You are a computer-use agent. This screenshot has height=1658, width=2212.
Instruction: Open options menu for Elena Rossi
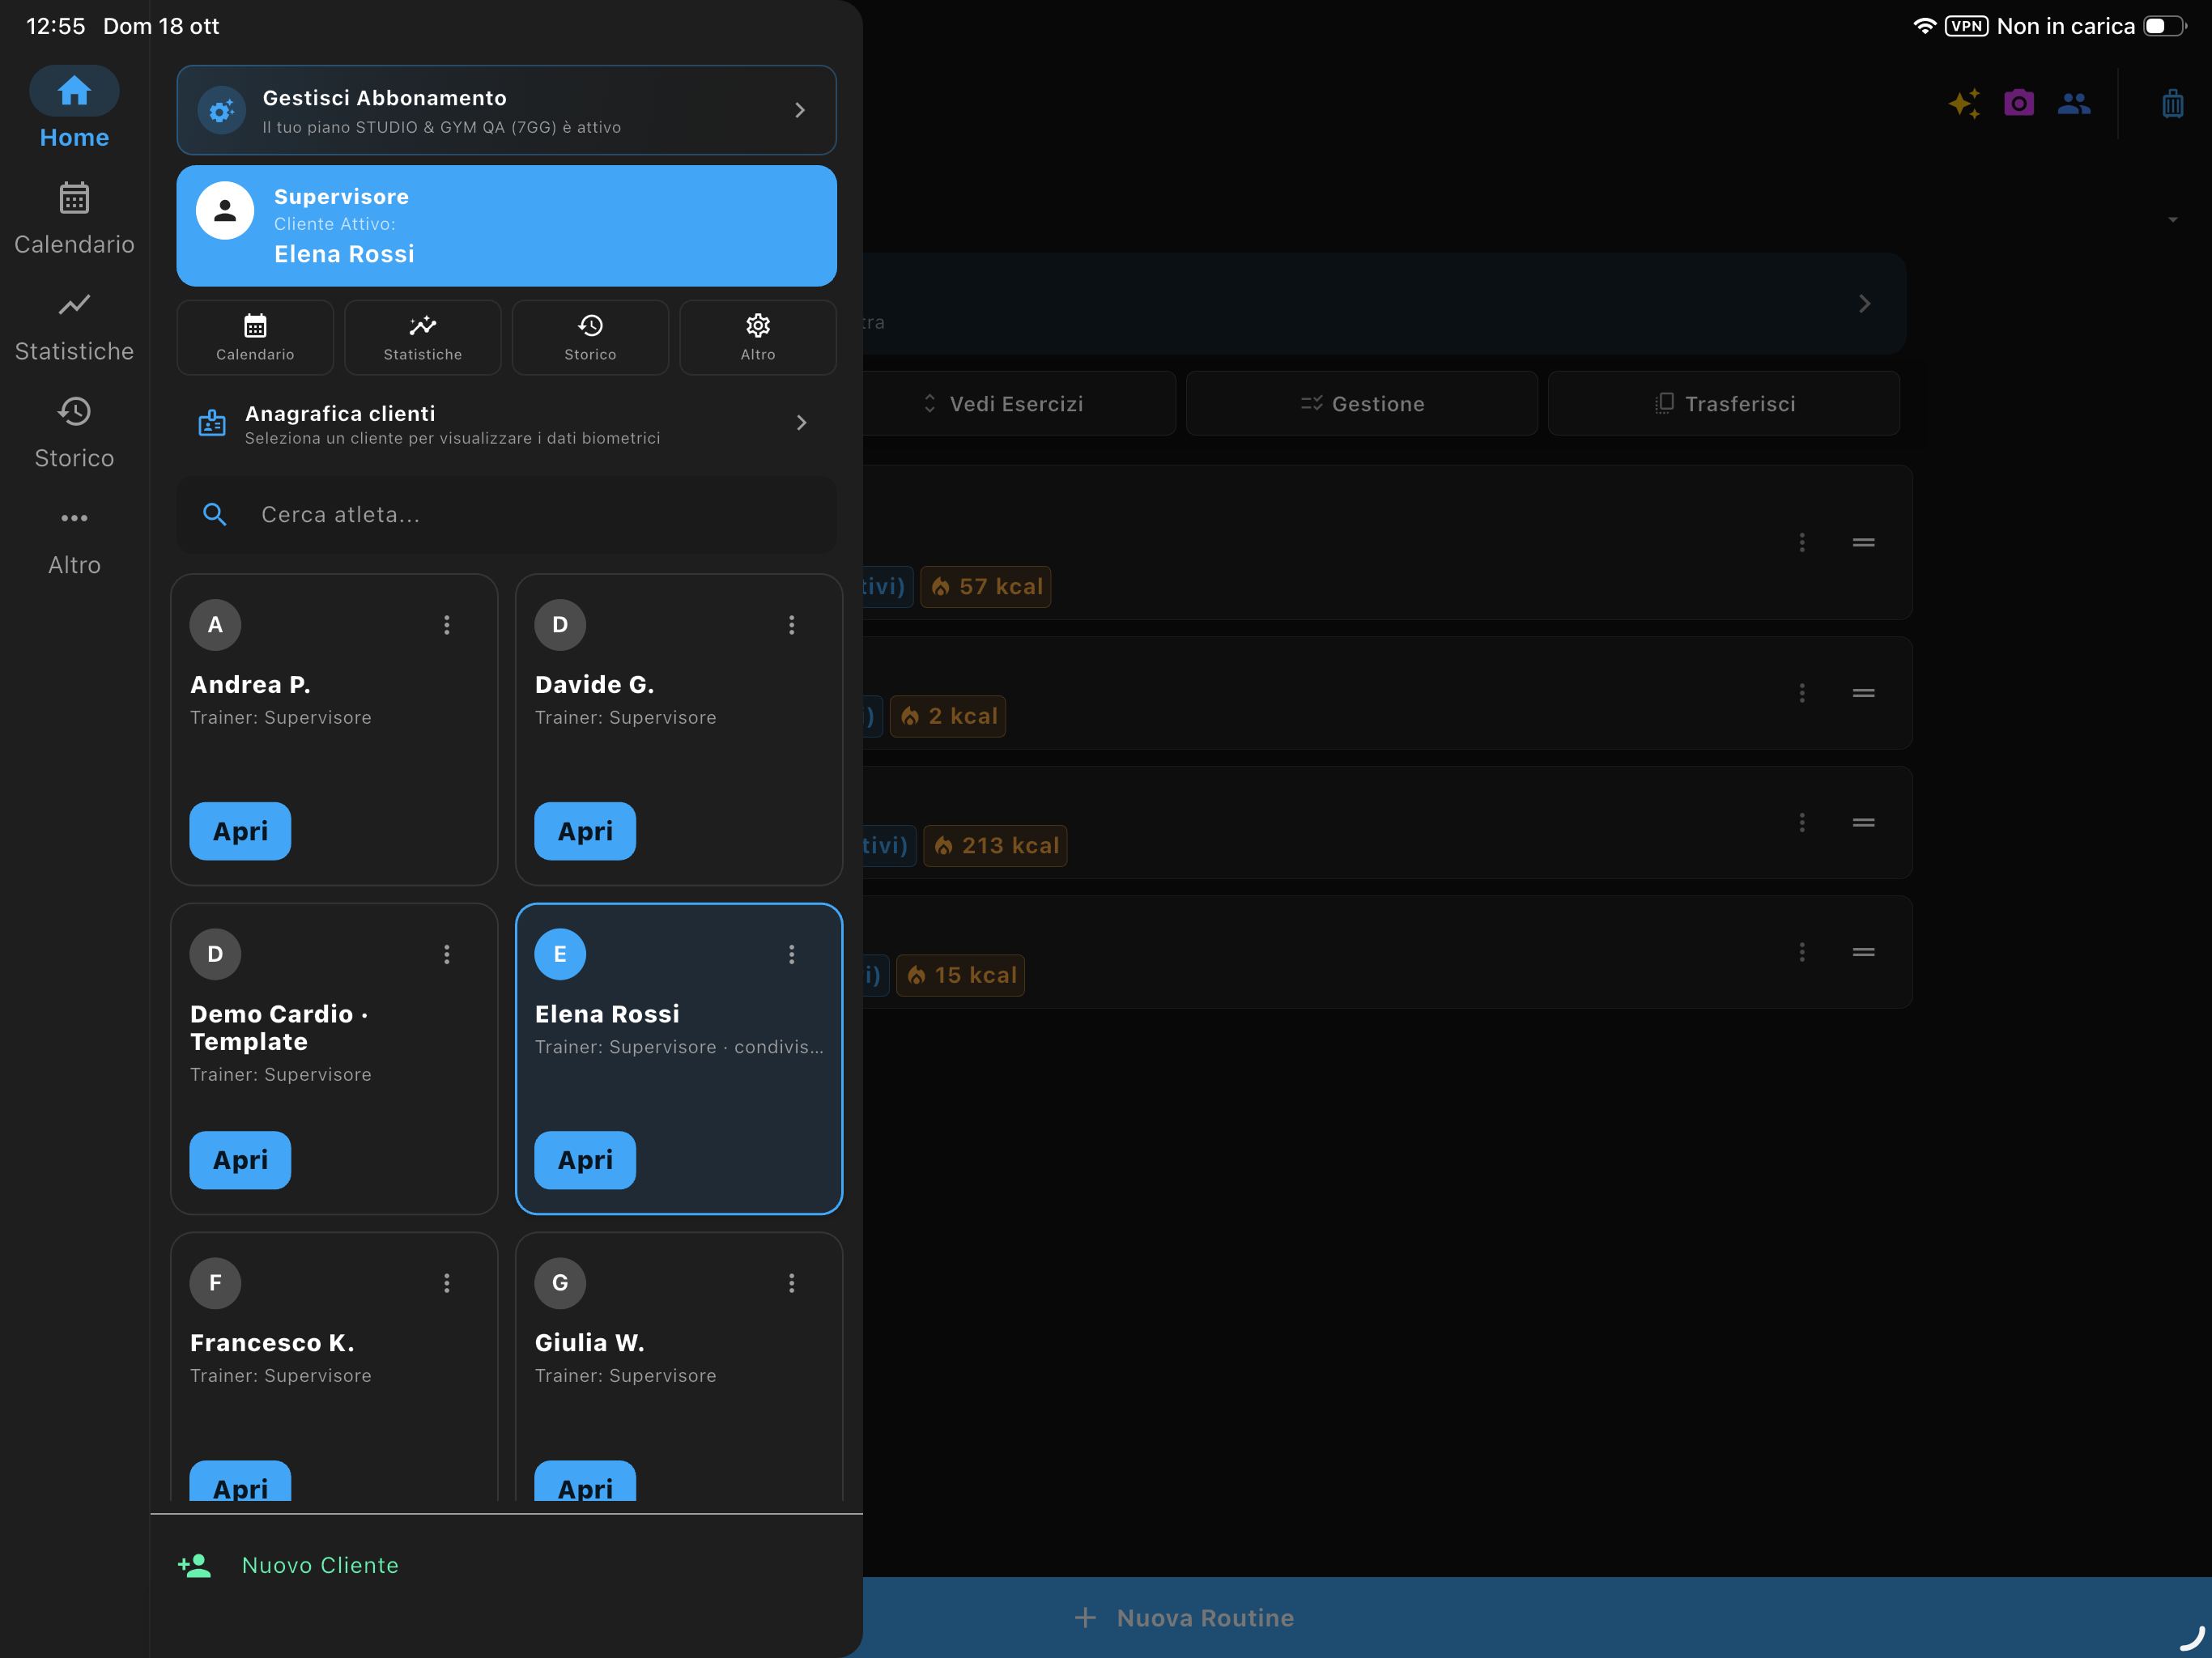[792, 954]
